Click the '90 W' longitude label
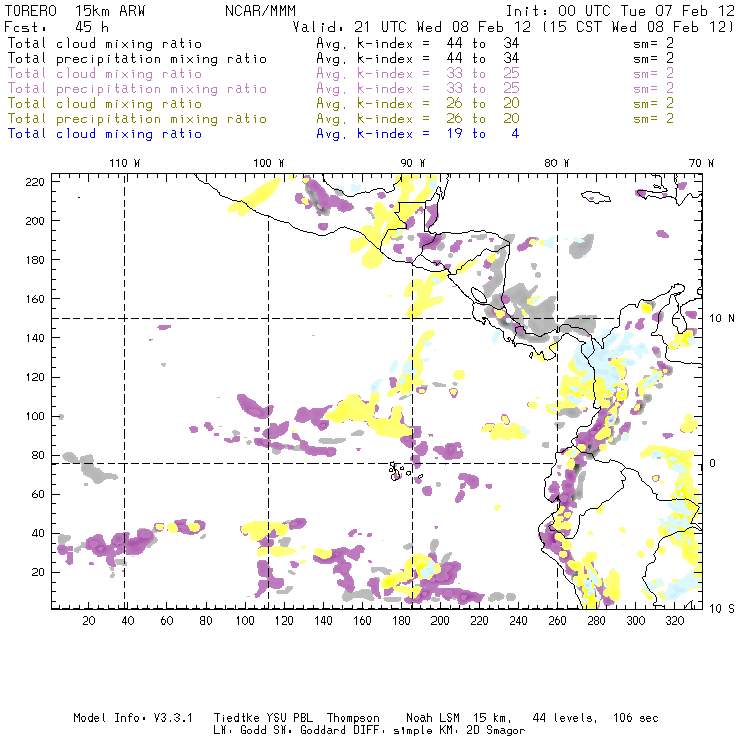The height and width of the screenshot is (740, 740). (413, 163)
